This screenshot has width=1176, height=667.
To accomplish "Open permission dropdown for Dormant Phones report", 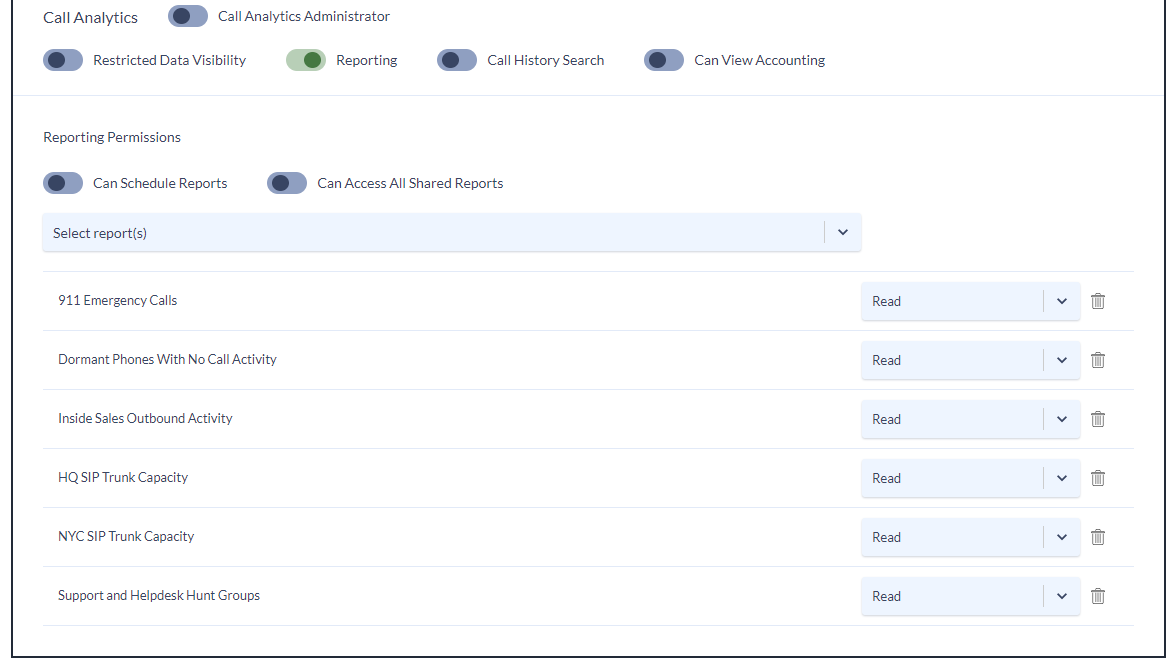I will (x=970, y=360).
